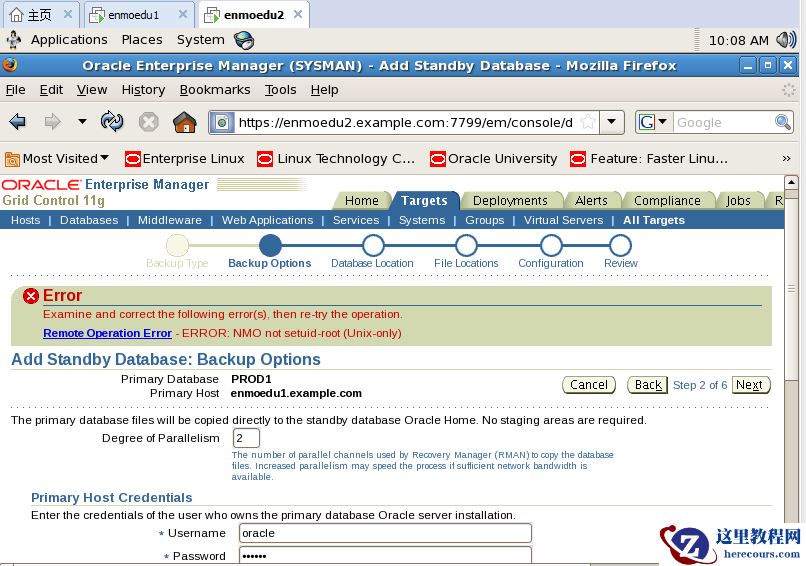Open the history dropdown next to forward arrow
This screenshot has width=806, height=566.
[x=82, y=122]
